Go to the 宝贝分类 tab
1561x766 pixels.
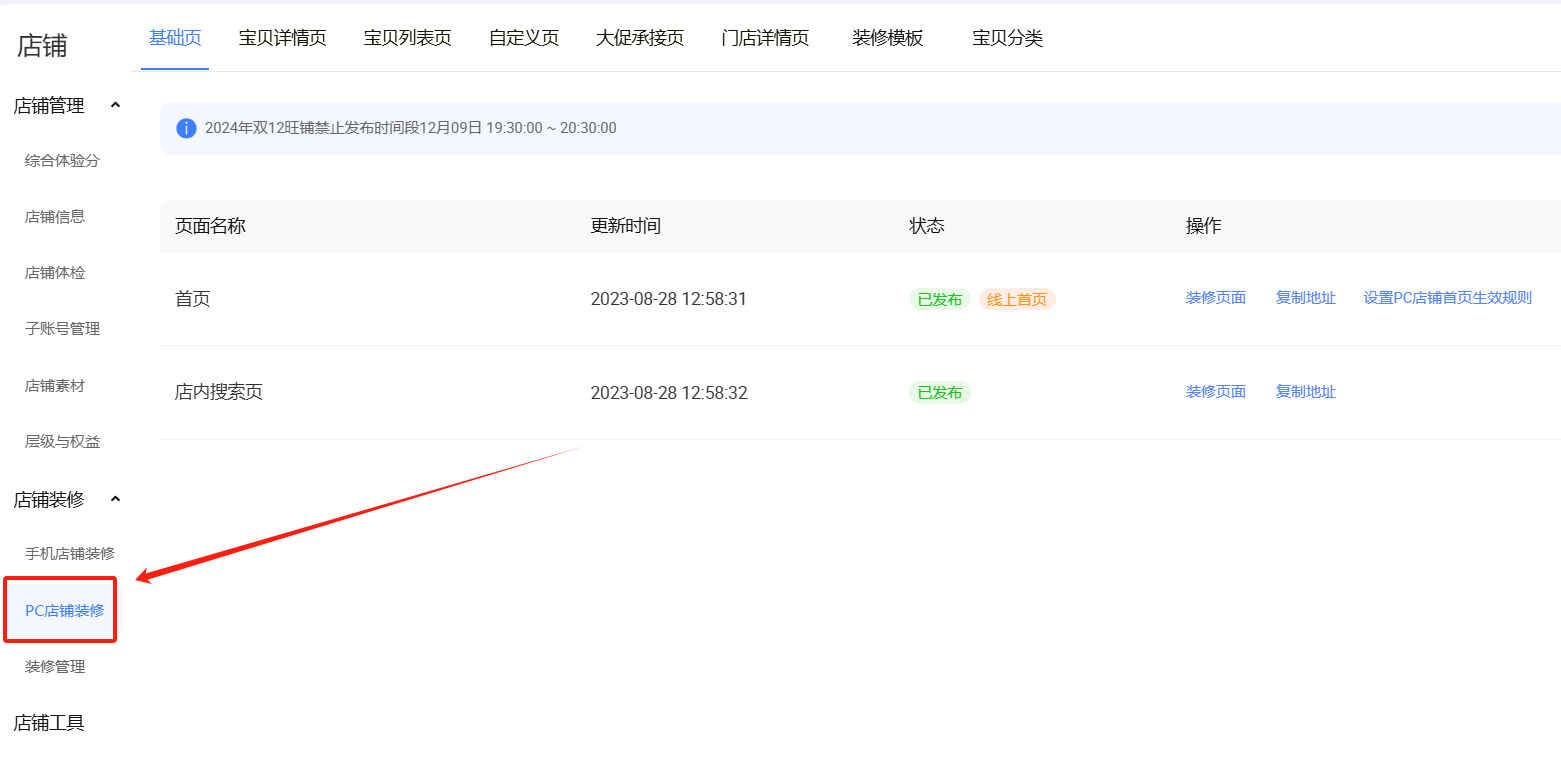click(1007, 38)
